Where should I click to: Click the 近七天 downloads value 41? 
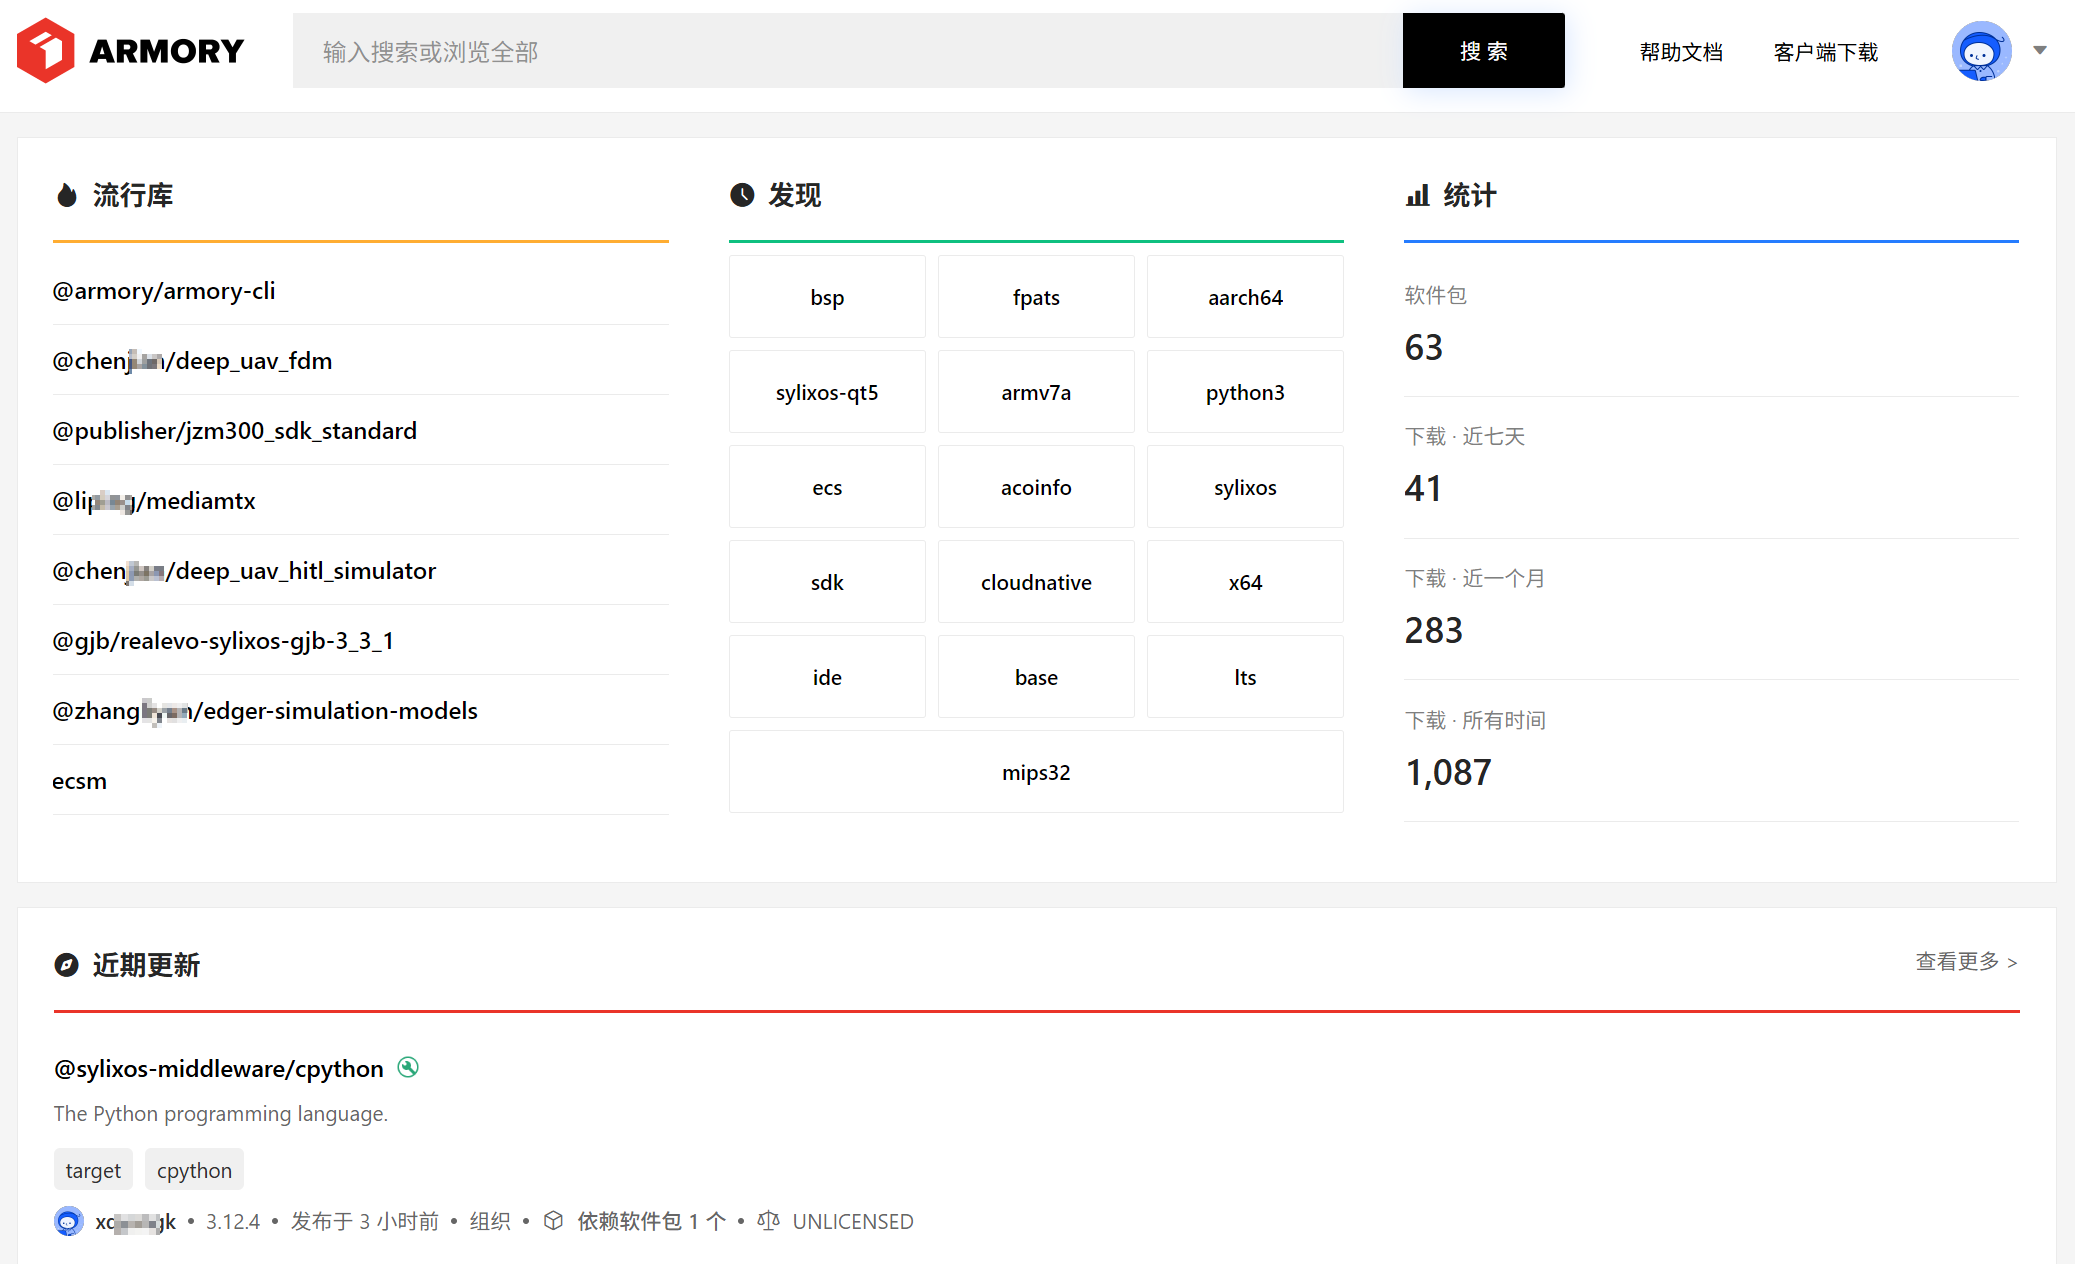(1423, 488)
